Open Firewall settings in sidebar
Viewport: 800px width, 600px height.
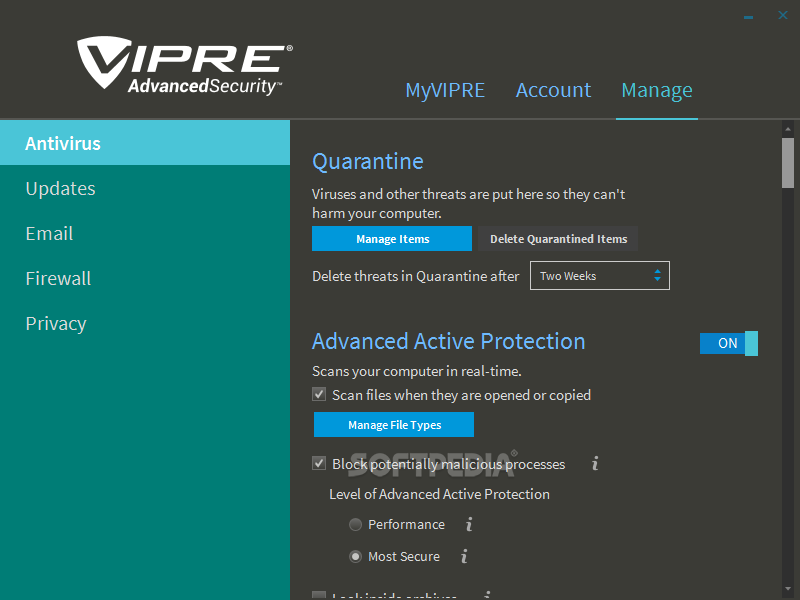coord(145,278)
